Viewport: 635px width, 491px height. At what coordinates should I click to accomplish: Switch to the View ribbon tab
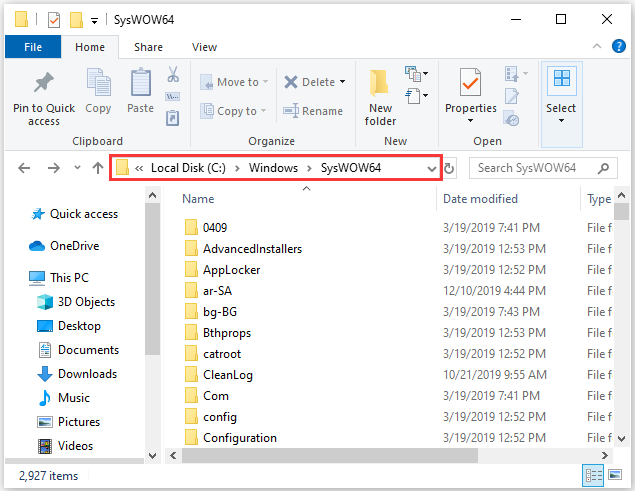(x=204, y=47)
